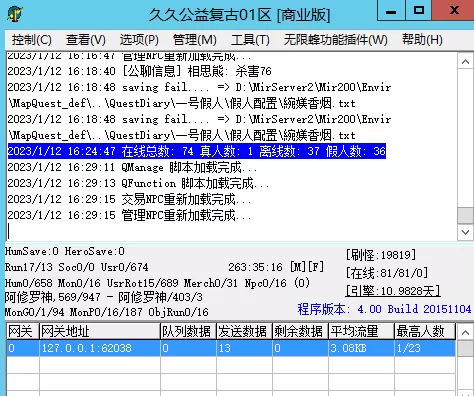Viewport: 474px width, 396px height.
Task: Click the [在线:81/81/0] status label
Action: tap(387, 273)
